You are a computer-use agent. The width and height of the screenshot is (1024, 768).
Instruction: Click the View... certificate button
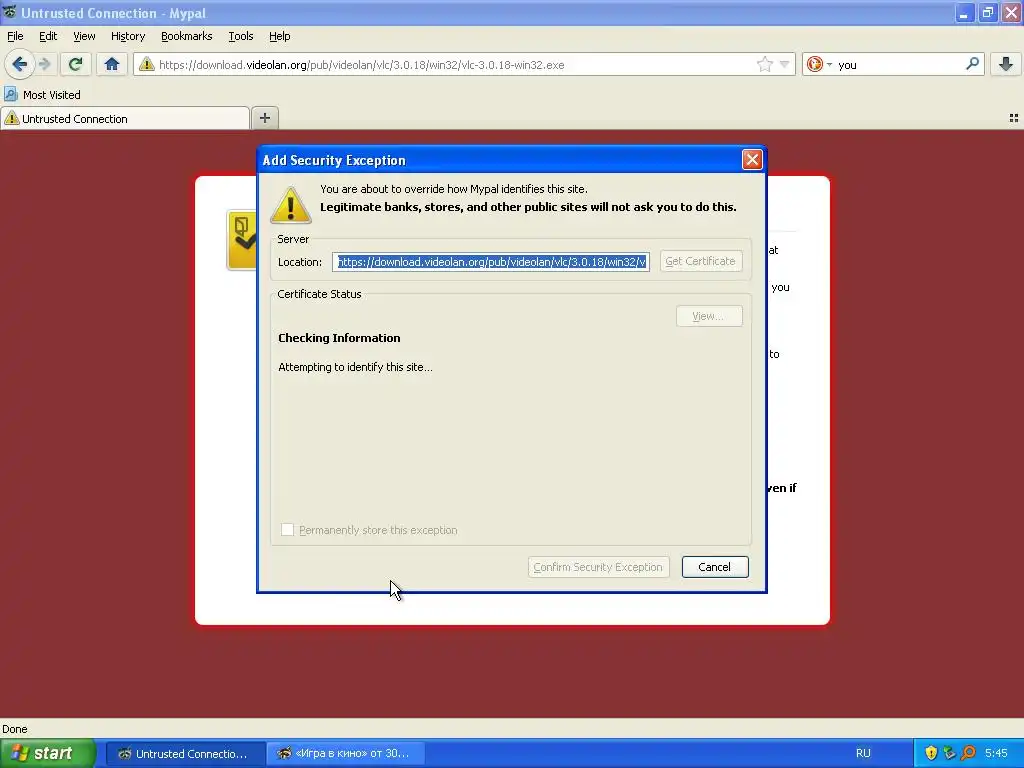point(709,316)
